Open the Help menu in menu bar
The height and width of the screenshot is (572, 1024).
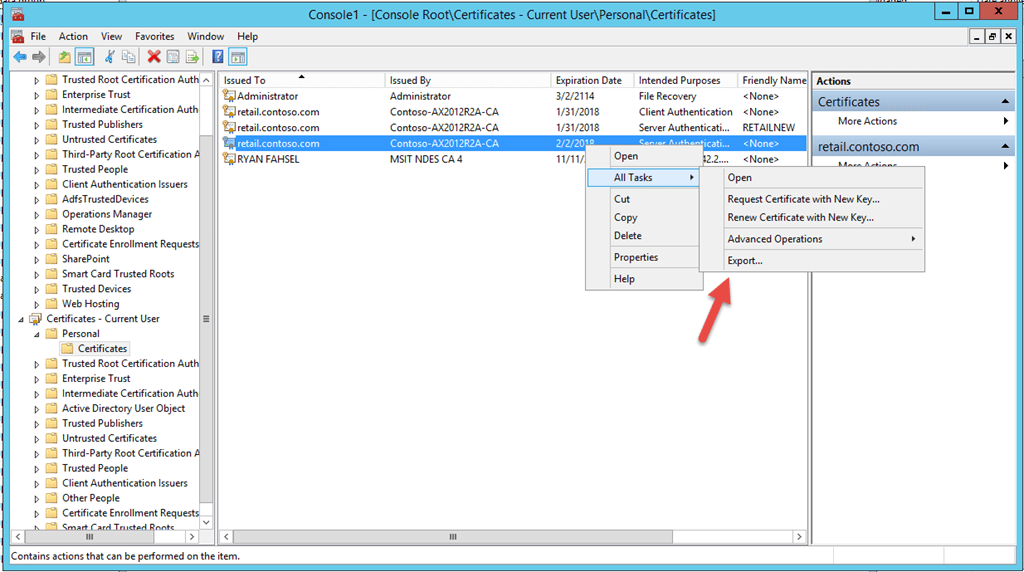[x=248, y=37]
